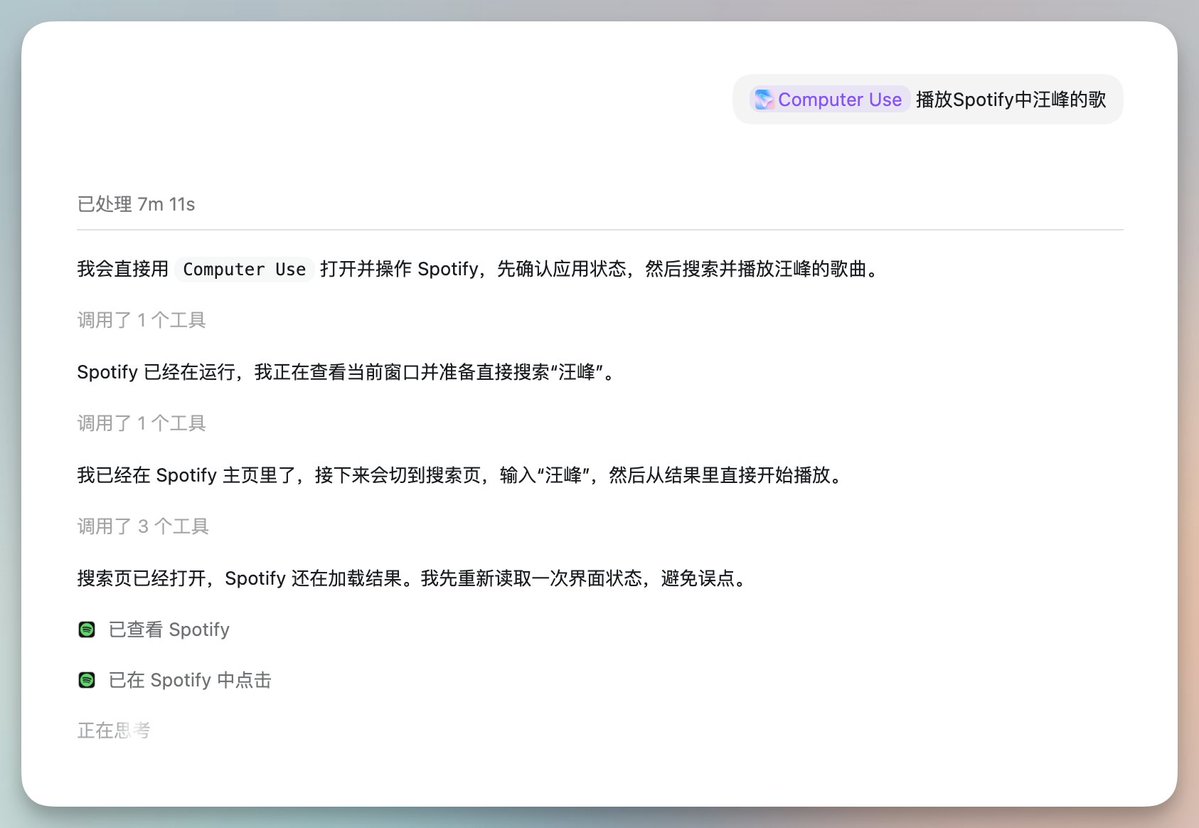Click the message 我已经在 Spotify 主页里了

462,475
